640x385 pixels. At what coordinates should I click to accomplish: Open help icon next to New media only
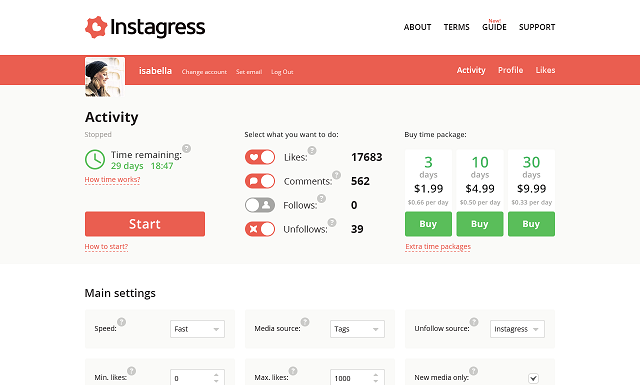pos(473,371)
